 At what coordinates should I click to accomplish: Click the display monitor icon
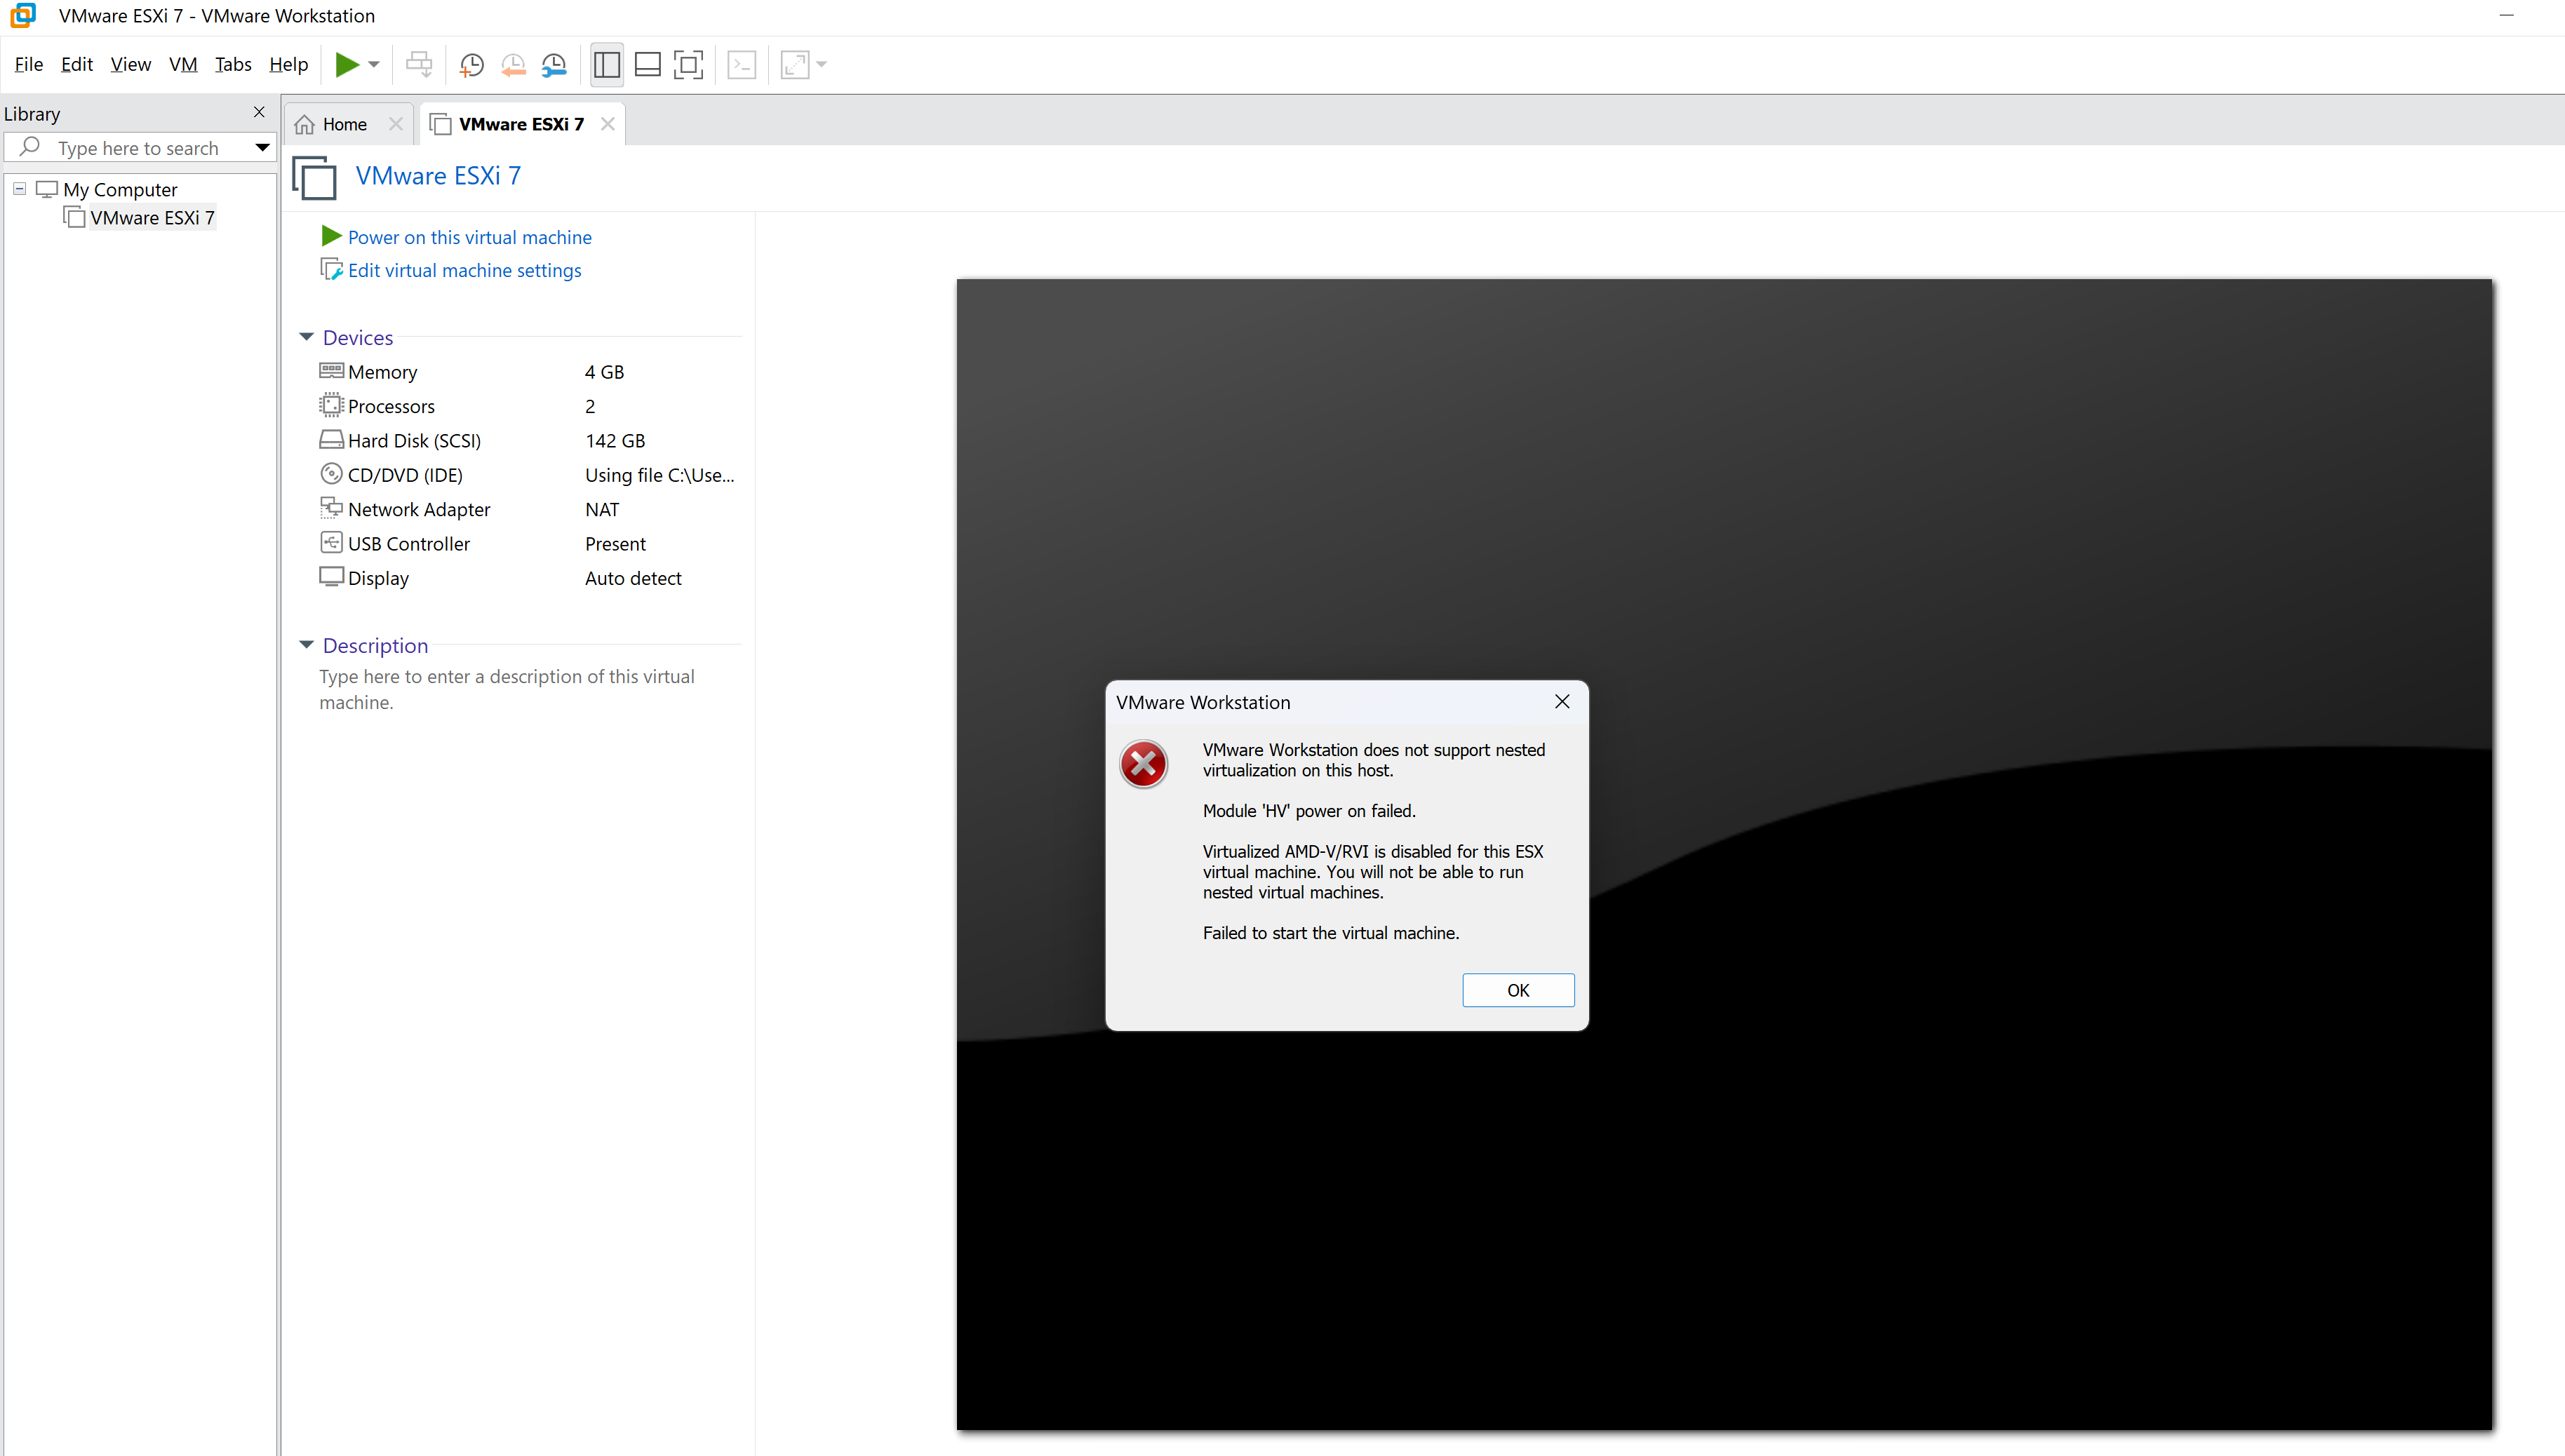point(331,577)
